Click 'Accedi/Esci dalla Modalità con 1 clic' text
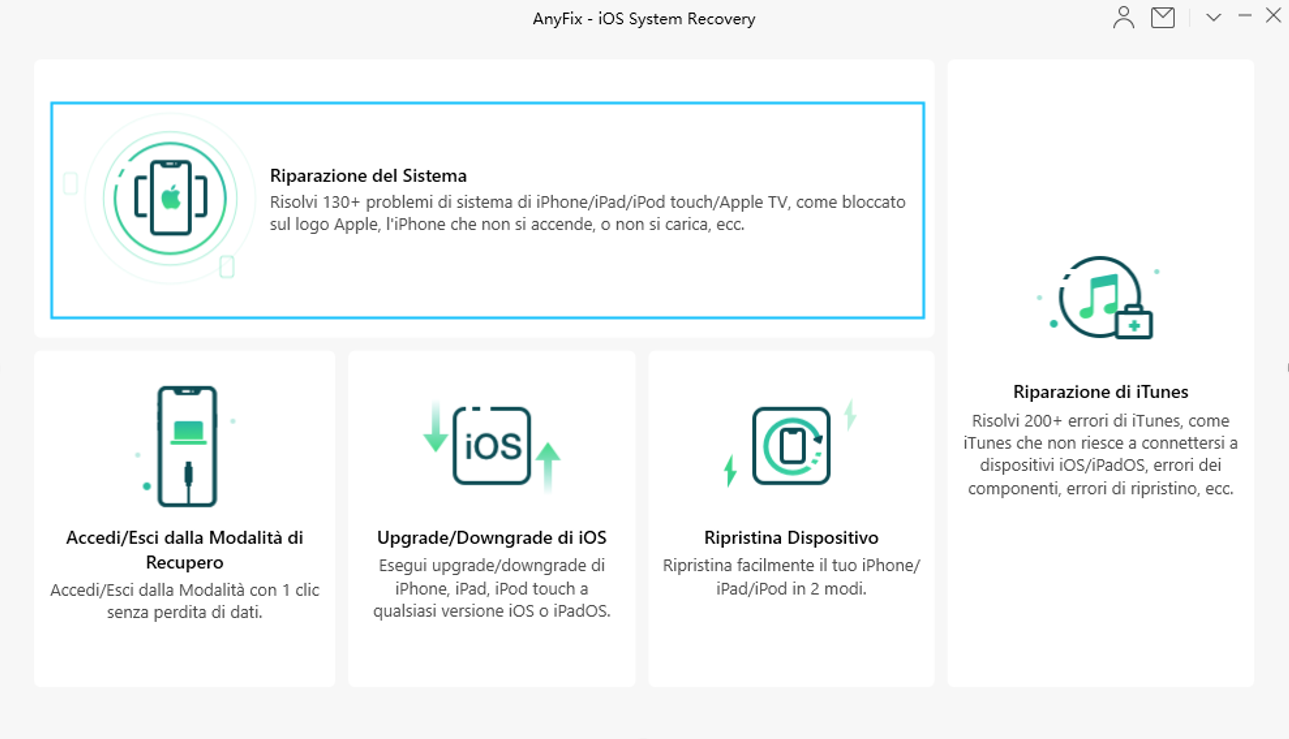Viewport: 1289px width, 739px height. (x=184, y=601)
